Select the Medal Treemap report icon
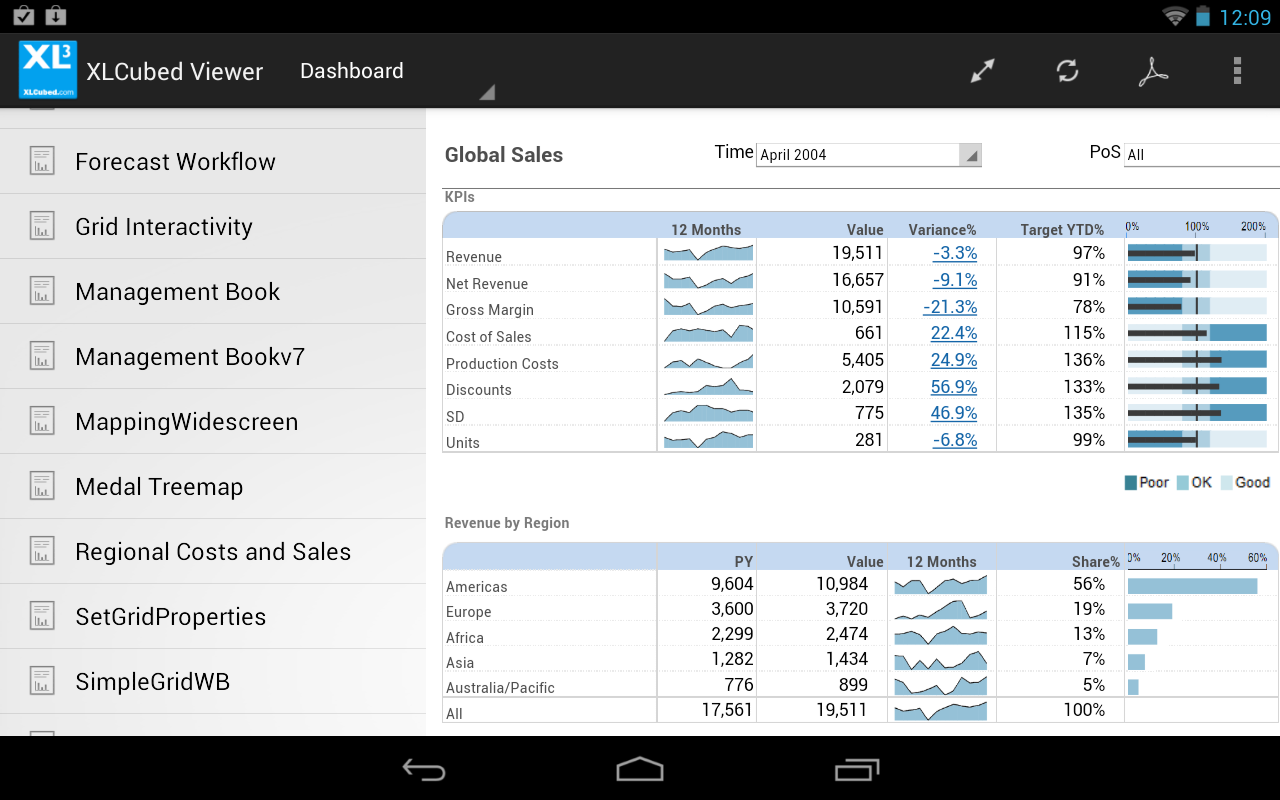This screenshot has height=800, width=1280. 42,486
